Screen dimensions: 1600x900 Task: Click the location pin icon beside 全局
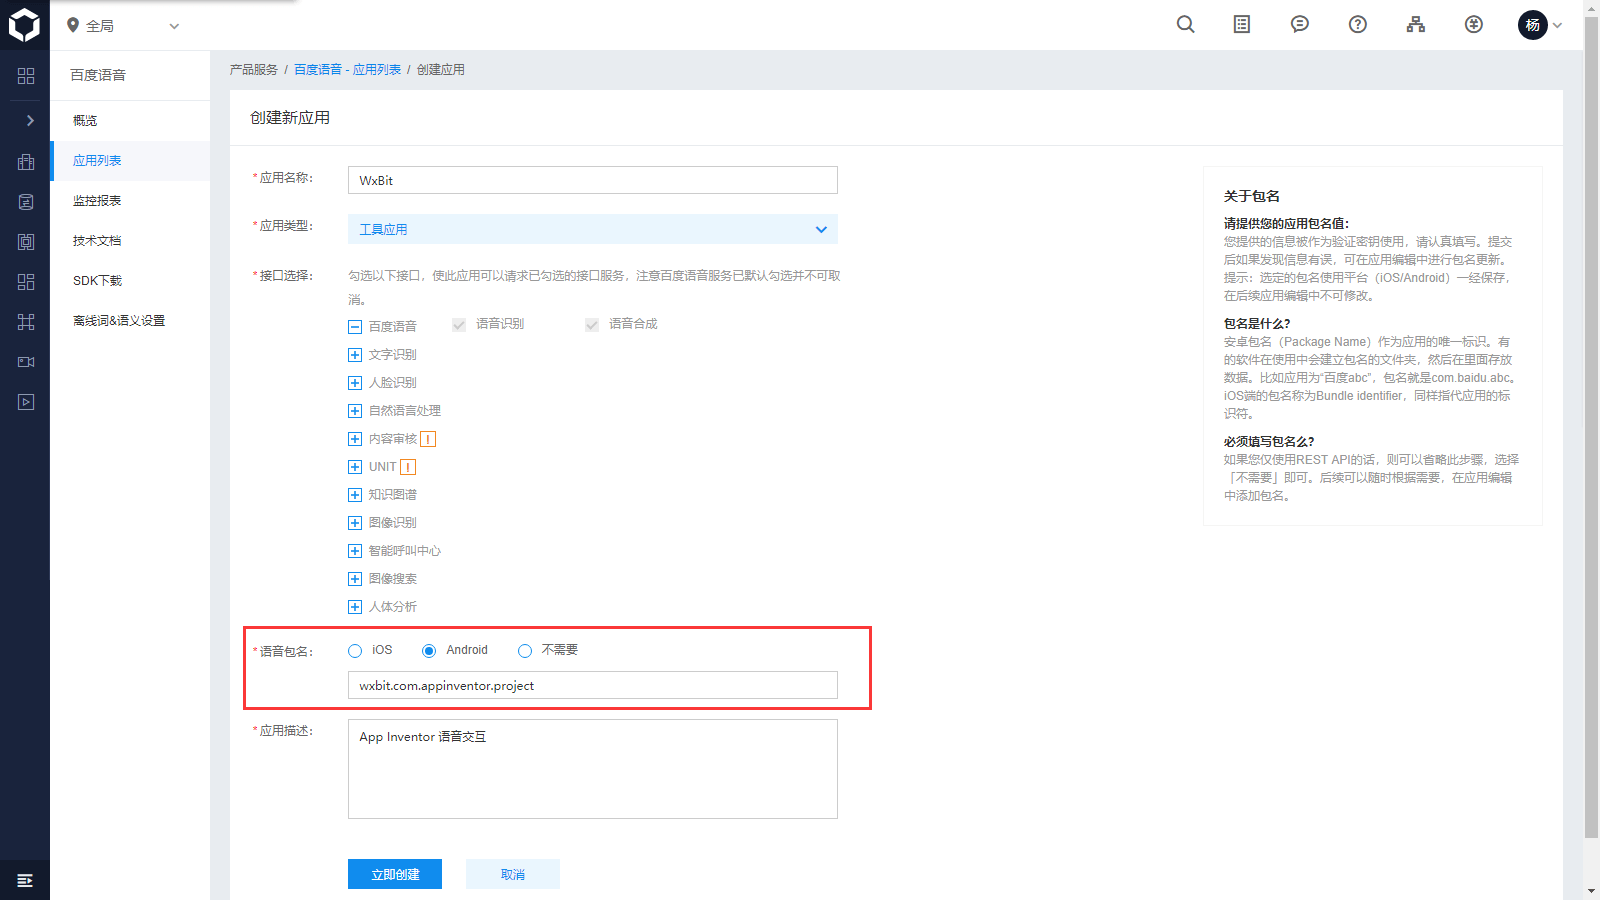click(73, 25)
